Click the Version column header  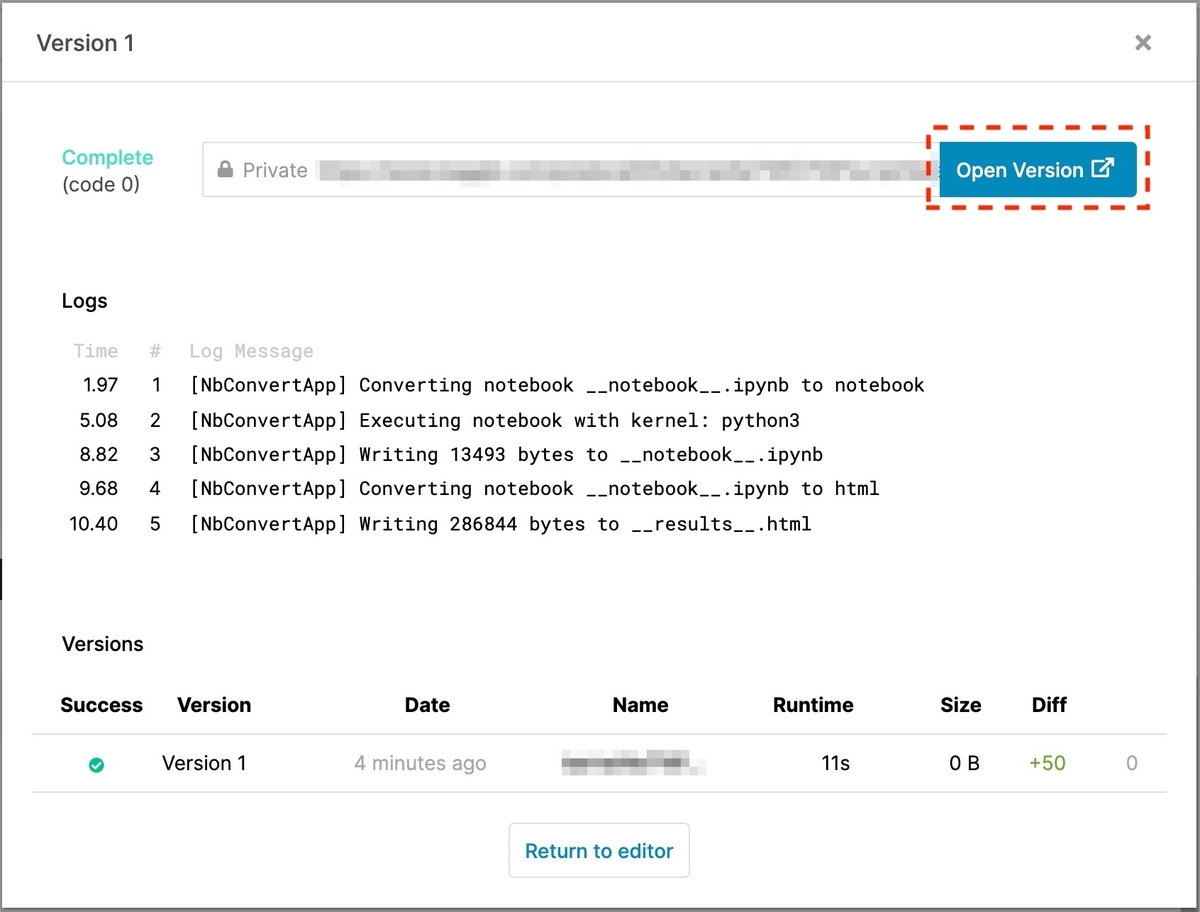click(214, 705)
